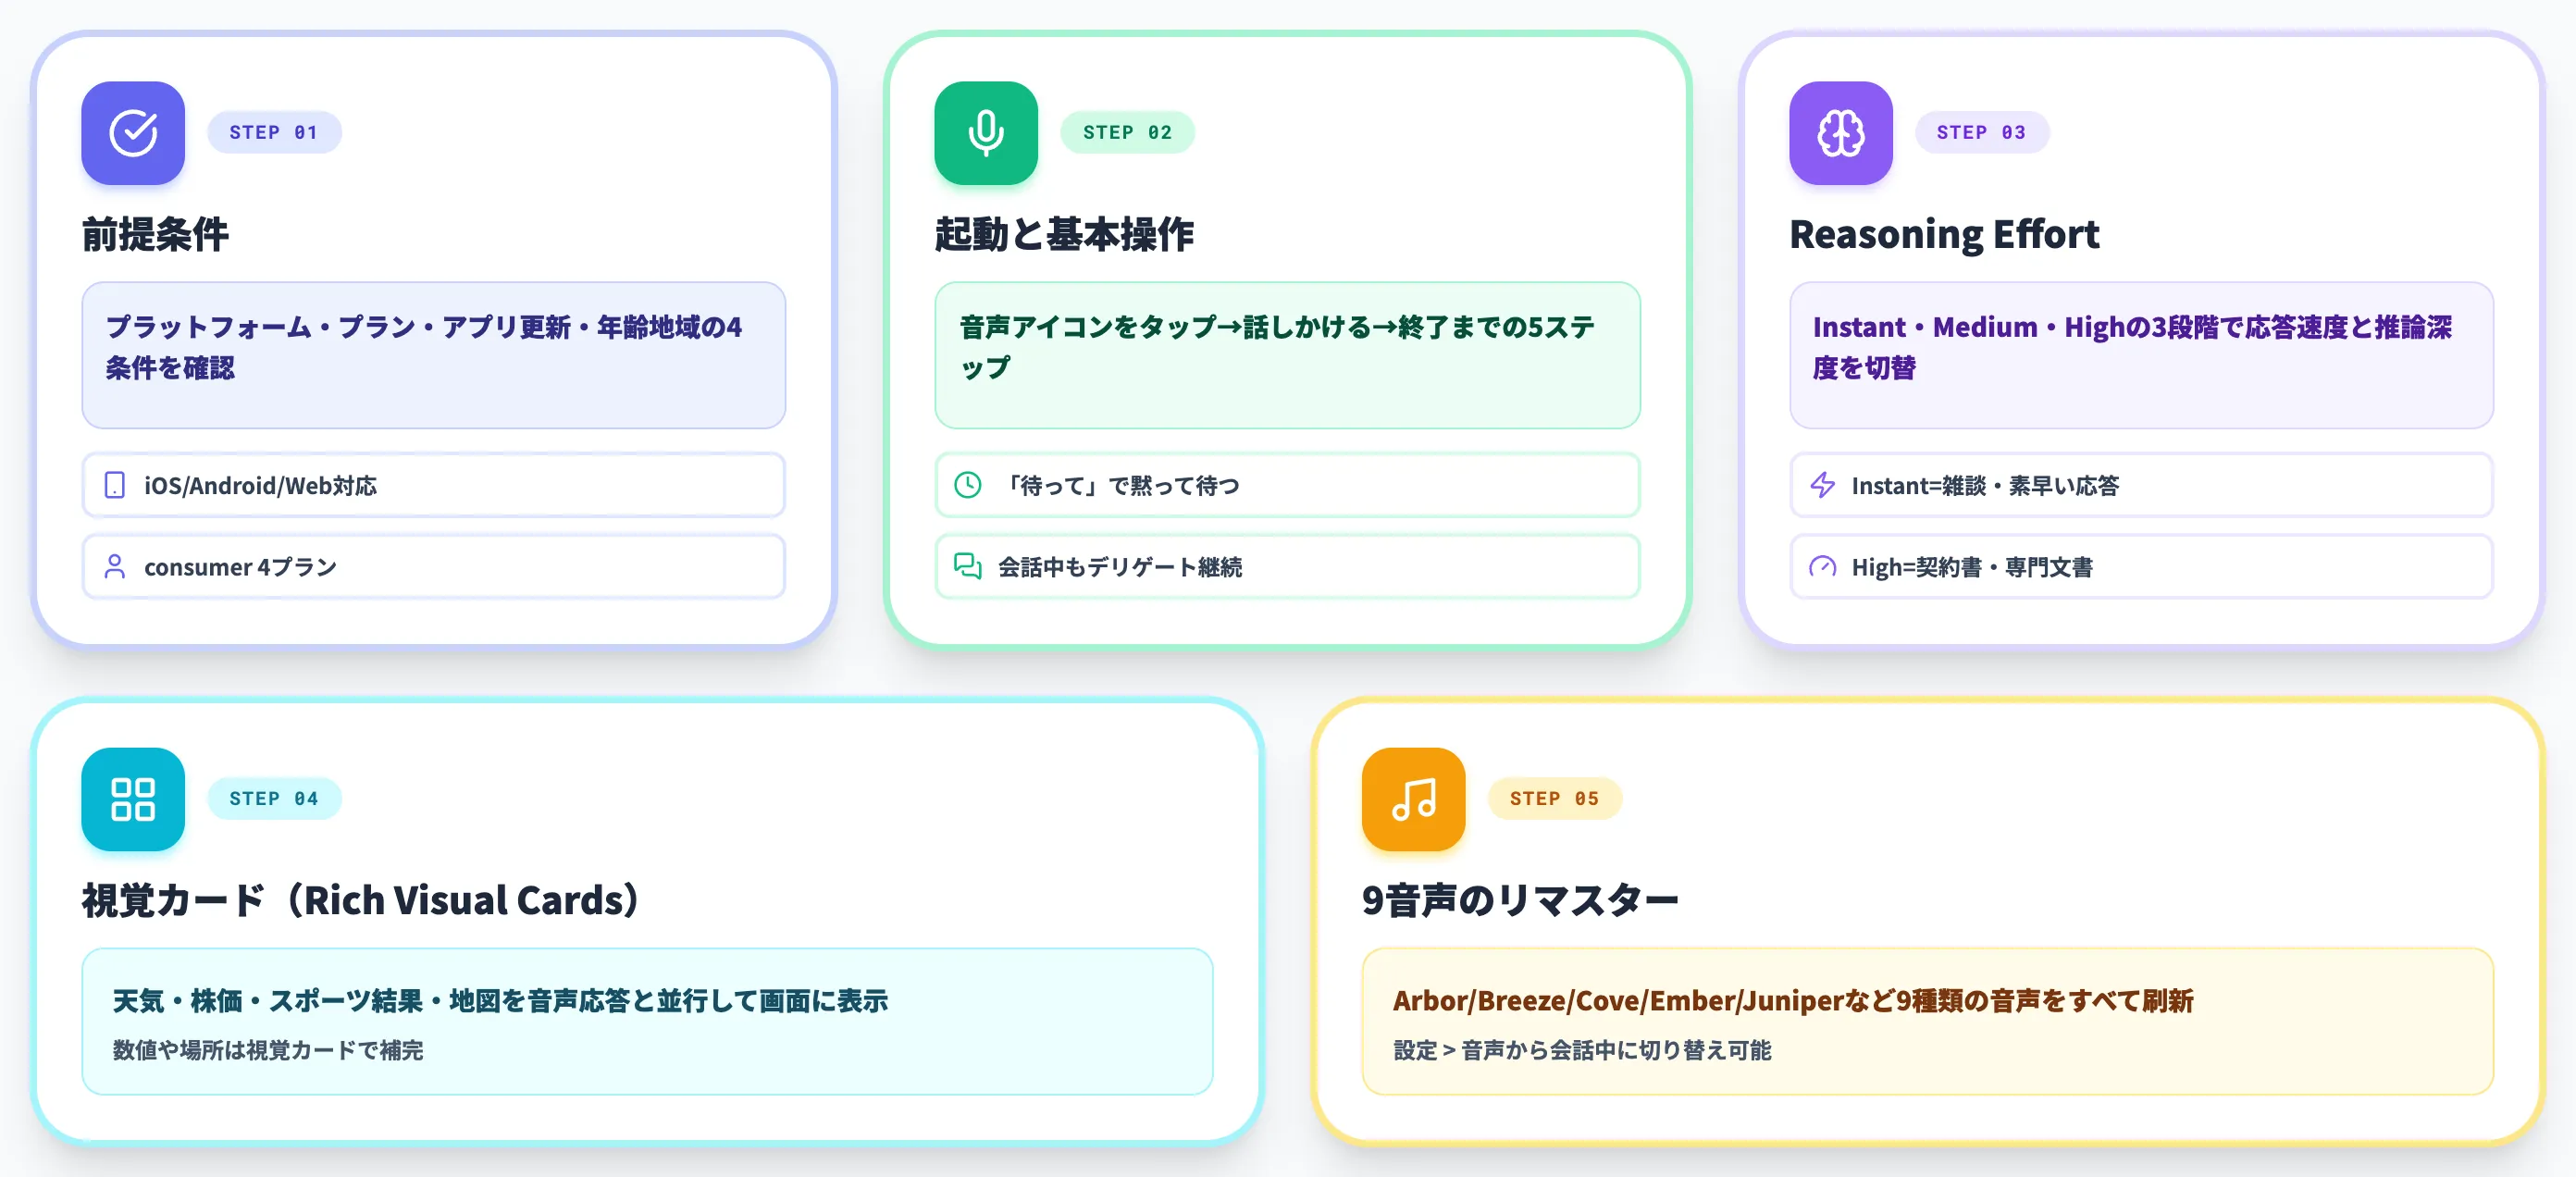This screenshot has width=2576, height=1177.
Task: Click the consumer 4プラン row
Action: (434, 567)
